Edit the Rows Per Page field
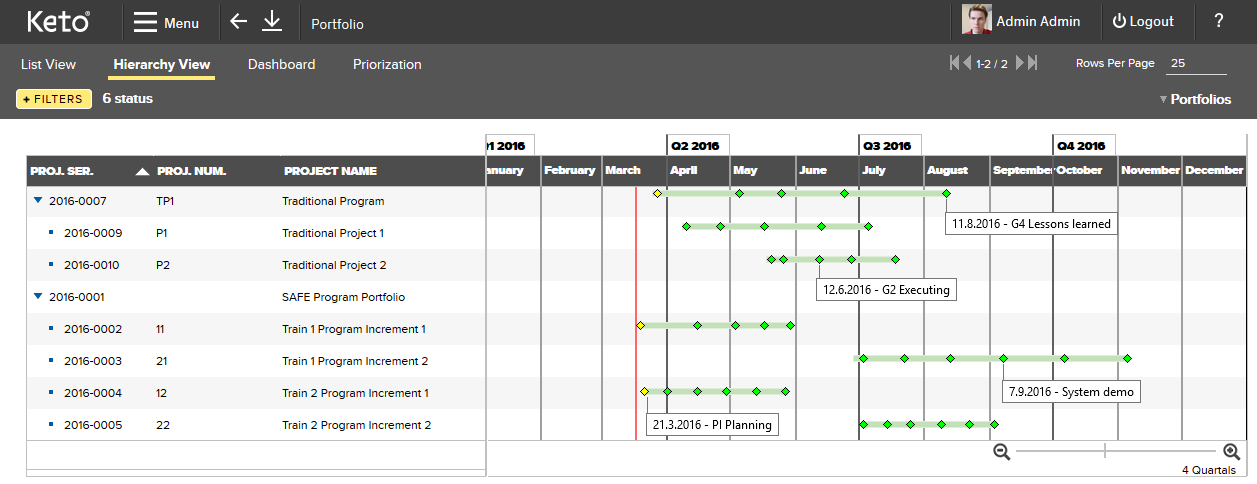Screen dimensions: 1257x484 point(1197,63)
